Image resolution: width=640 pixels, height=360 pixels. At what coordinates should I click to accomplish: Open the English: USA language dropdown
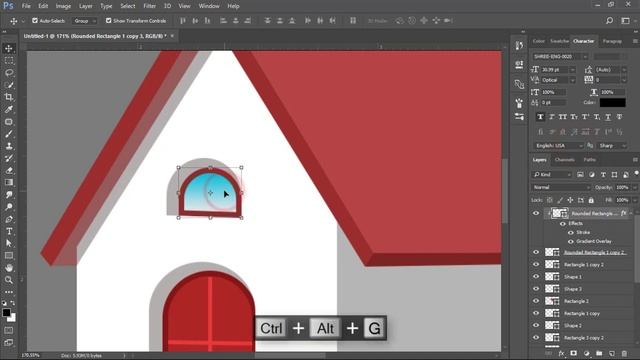click(558, 146)
